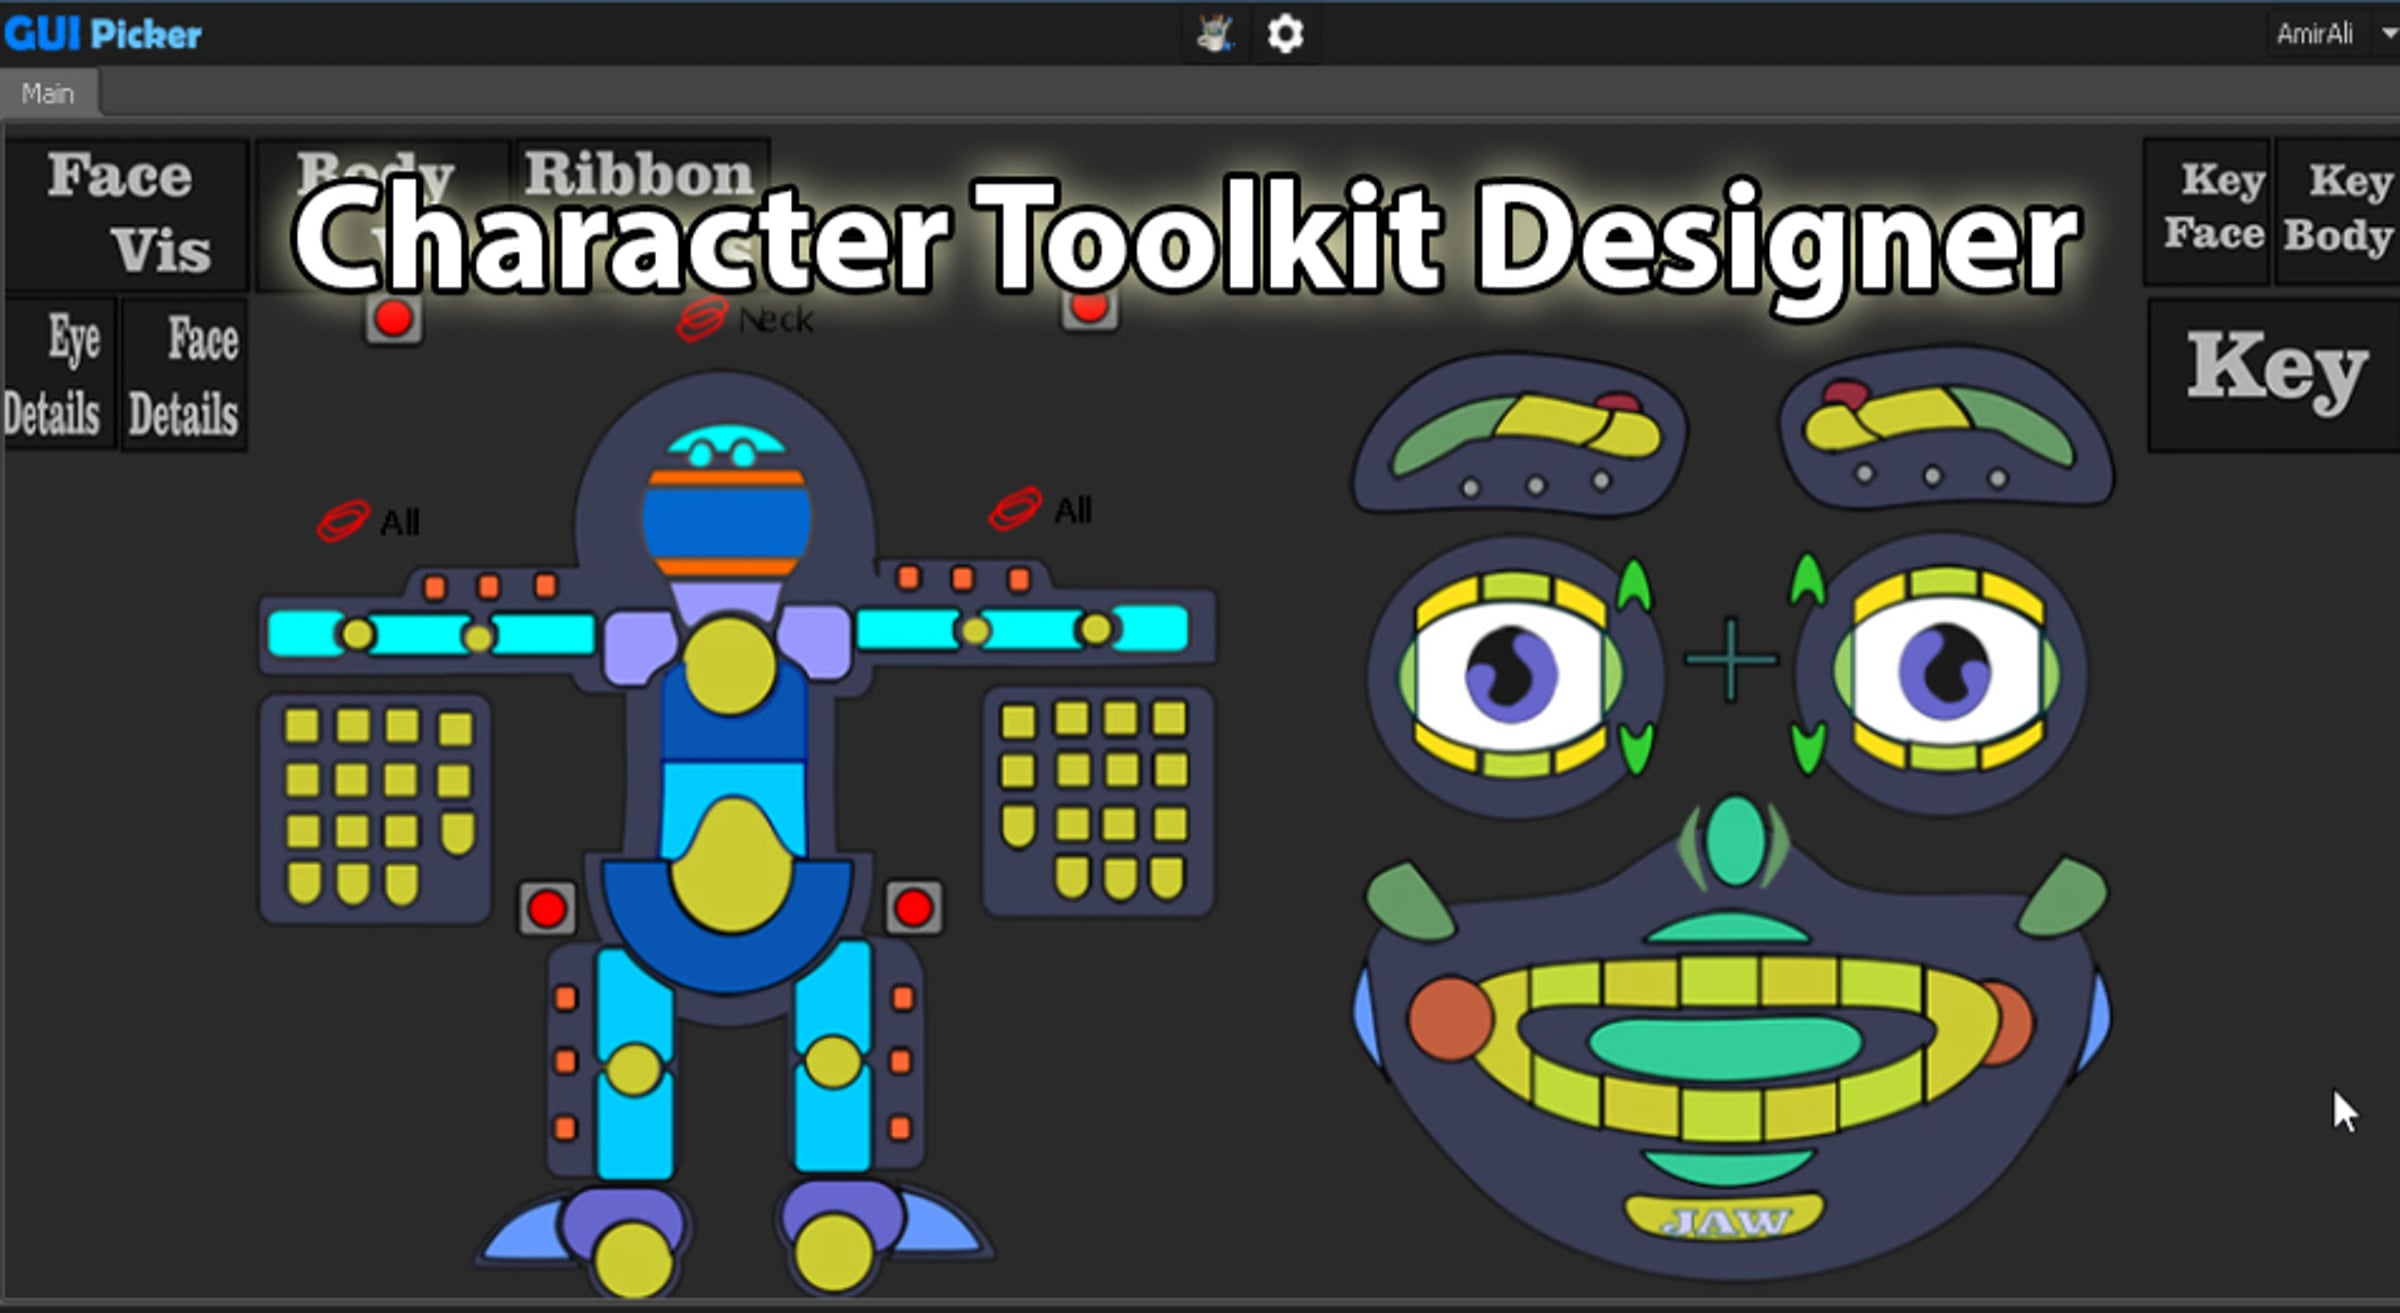
Task: Select the teal nose control on face
Action: 1735,841
